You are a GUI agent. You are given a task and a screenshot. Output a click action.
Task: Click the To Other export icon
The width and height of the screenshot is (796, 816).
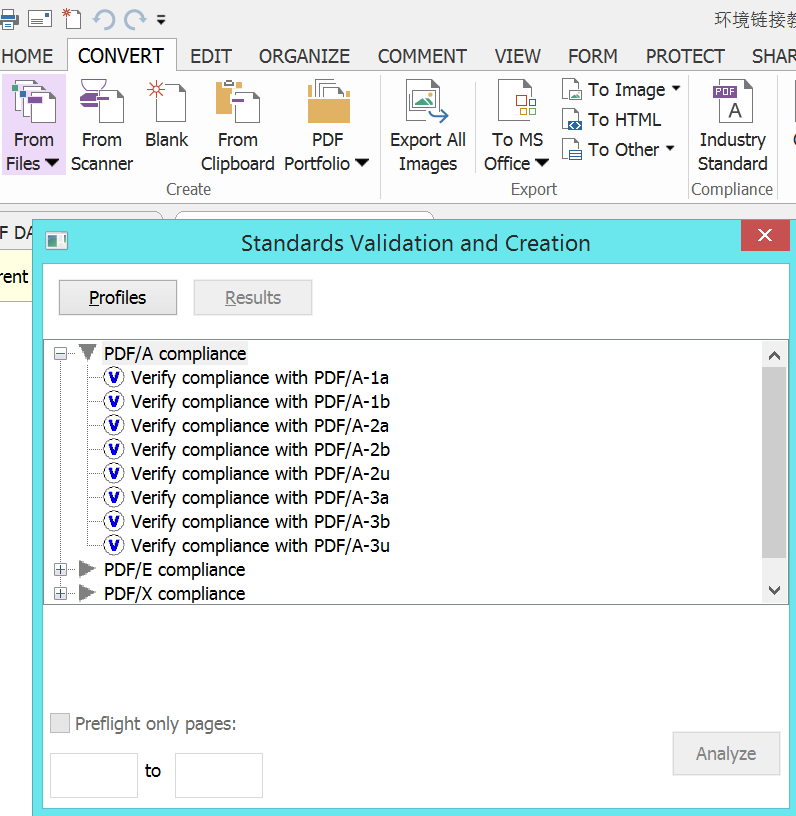[x=572, y=149]
